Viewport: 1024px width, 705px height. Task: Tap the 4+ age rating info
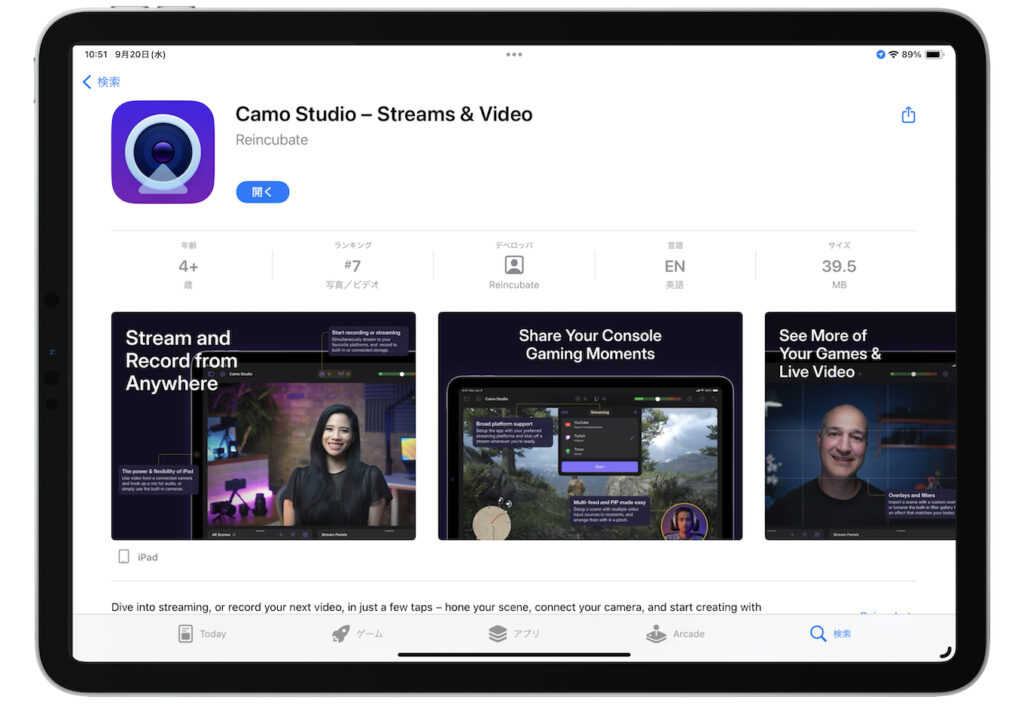tap(188, 266)
